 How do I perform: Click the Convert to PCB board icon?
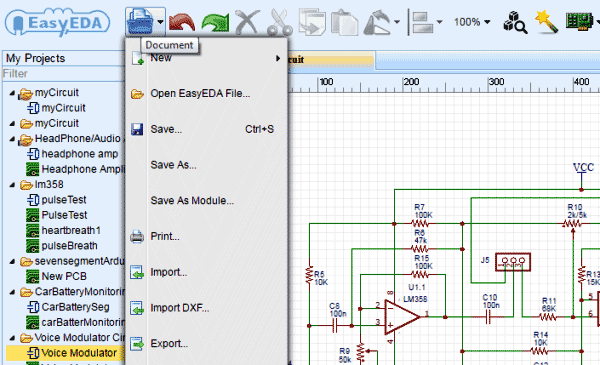[x=579, y=21]
